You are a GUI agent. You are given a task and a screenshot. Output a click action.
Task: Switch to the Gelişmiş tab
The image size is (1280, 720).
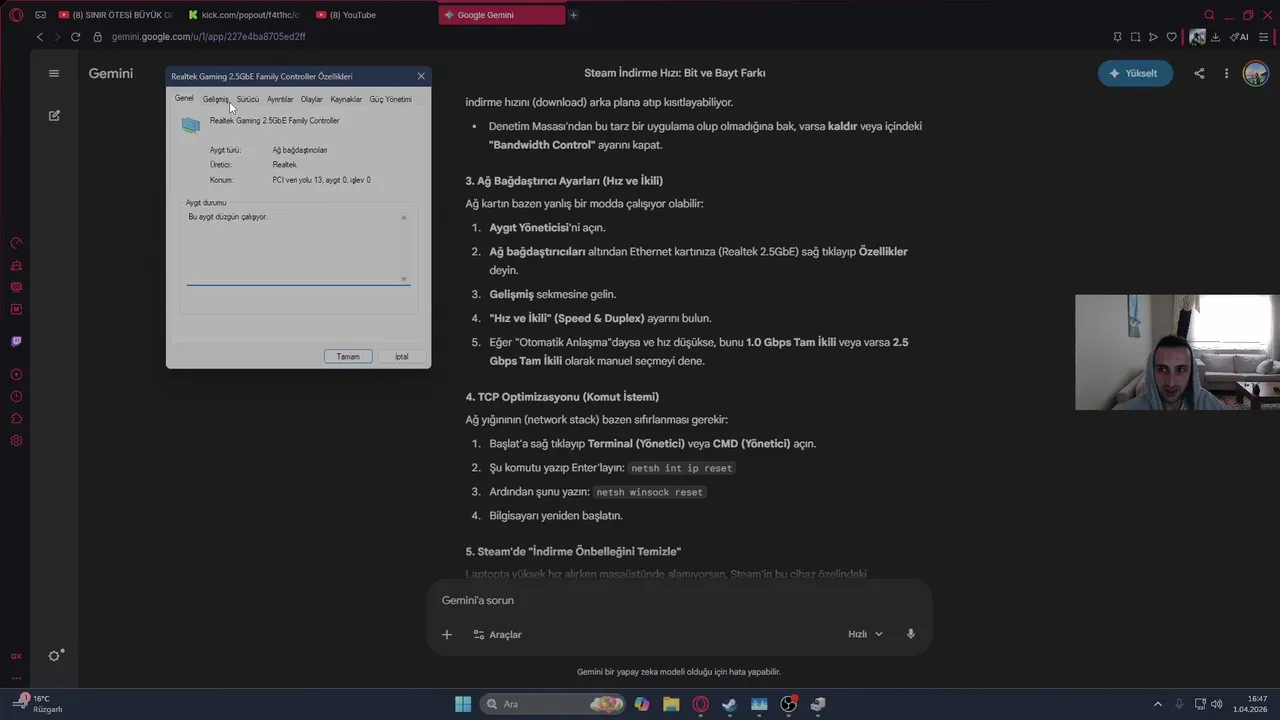215,99
